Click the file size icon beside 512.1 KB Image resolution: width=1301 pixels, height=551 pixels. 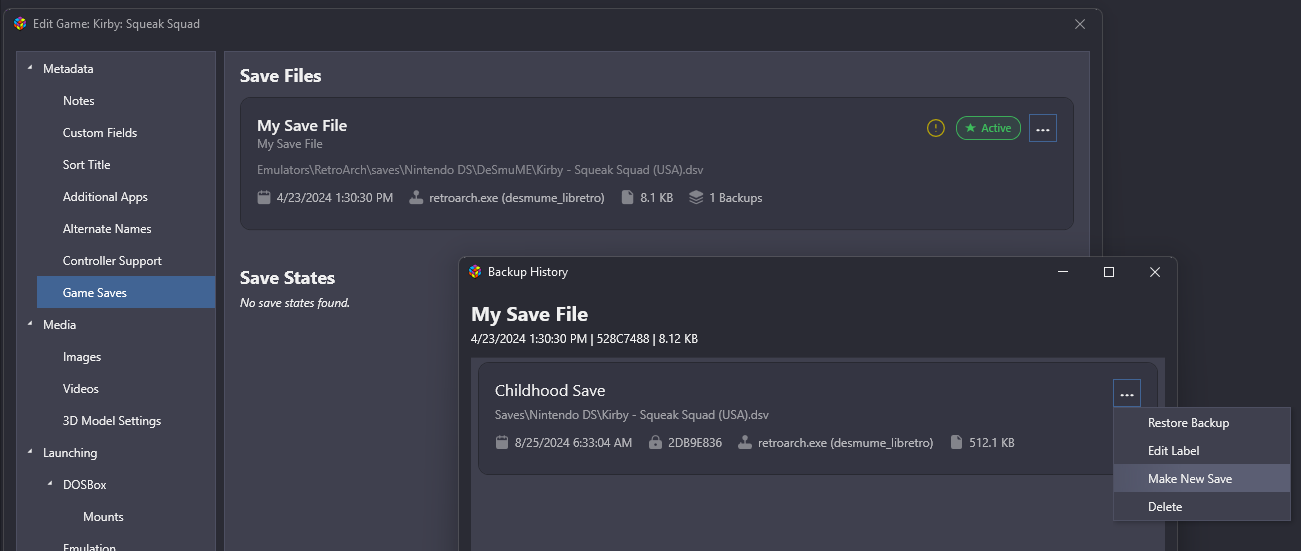[x=956, y=442]
